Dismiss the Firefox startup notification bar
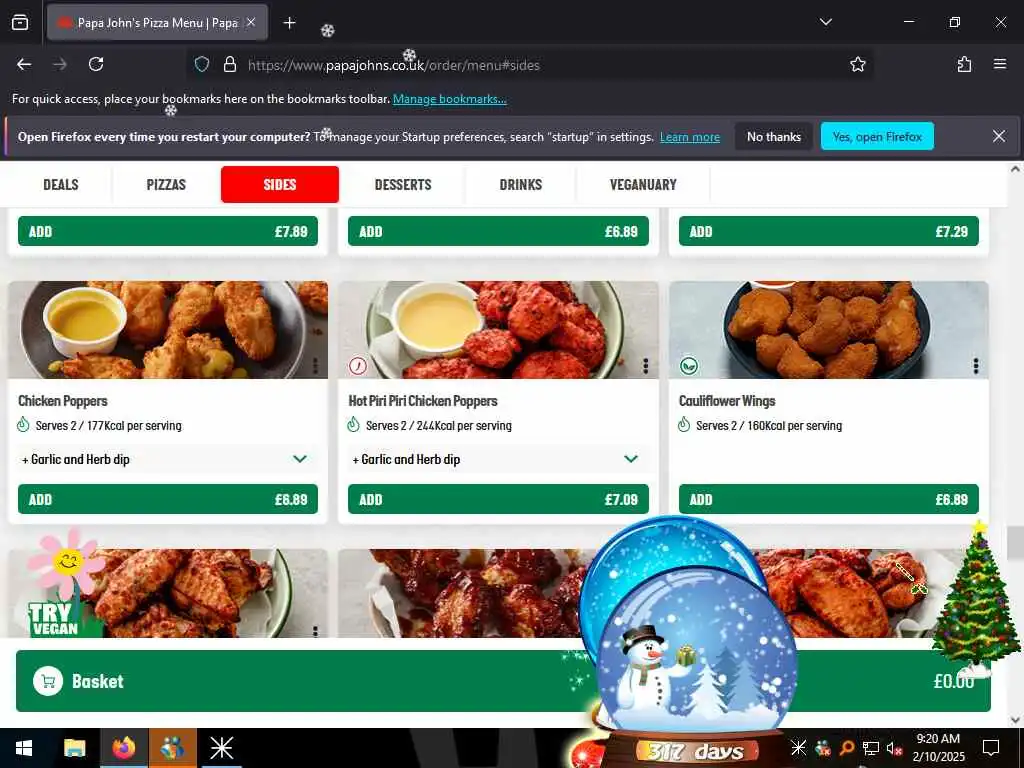 pos(999,136)
